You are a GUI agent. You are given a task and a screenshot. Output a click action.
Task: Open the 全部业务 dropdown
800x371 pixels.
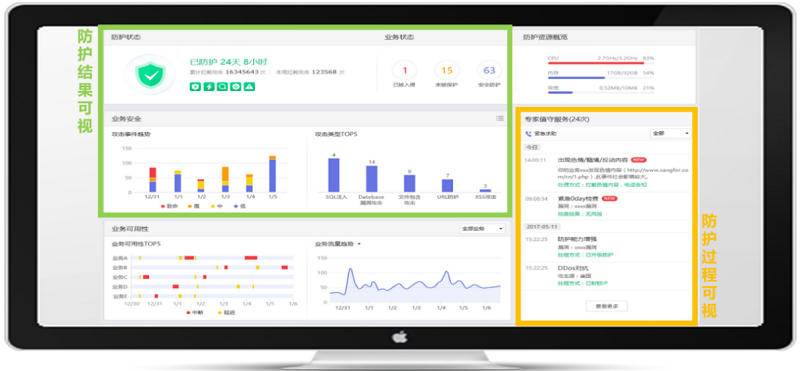482,229
